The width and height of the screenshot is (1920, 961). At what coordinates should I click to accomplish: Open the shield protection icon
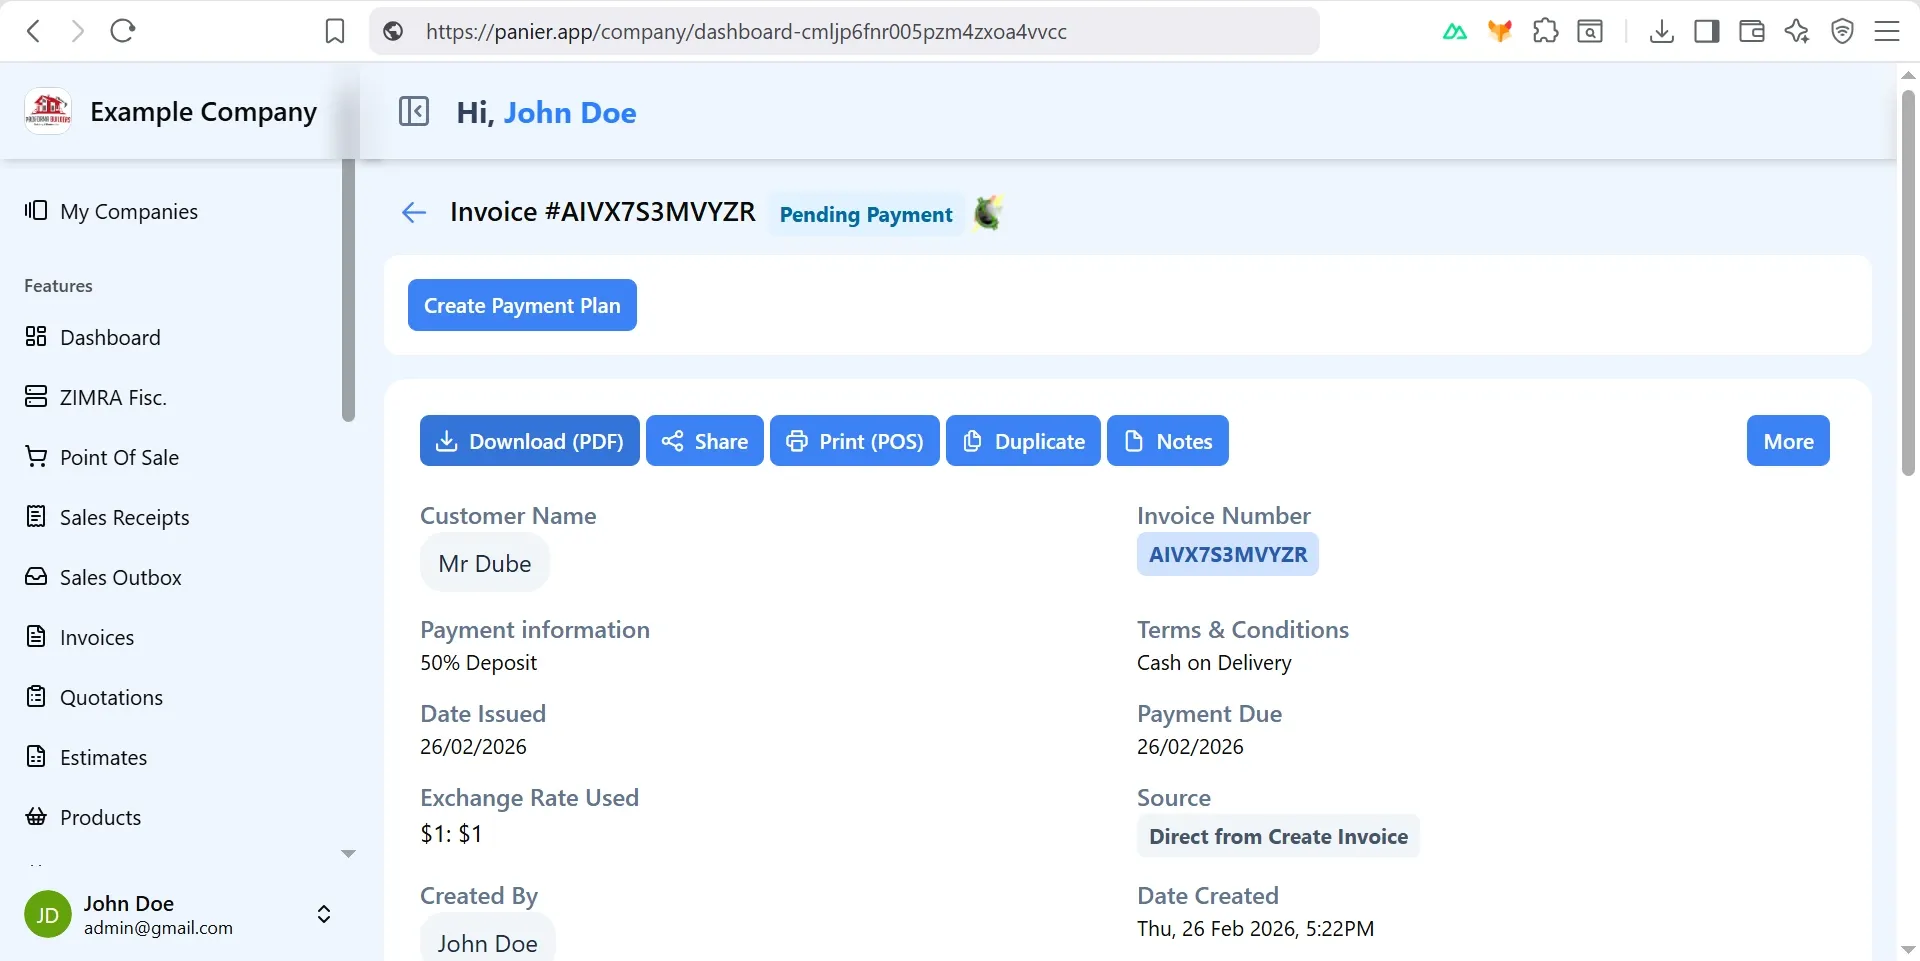pyautogui.click(x=1842, y=32)
